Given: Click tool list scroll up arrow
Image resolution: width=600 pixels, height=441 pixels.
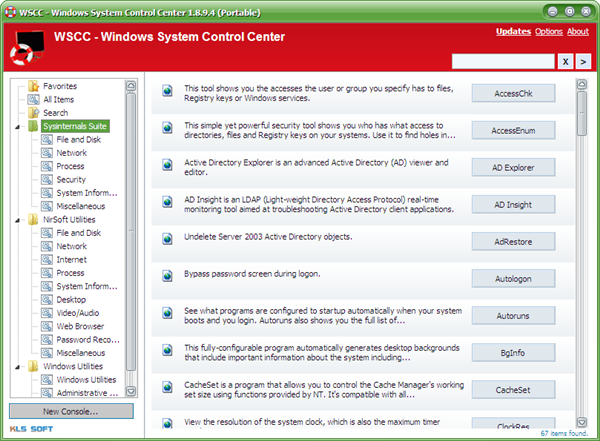Looking at the screenshot, I should click(x=582, y=84).
